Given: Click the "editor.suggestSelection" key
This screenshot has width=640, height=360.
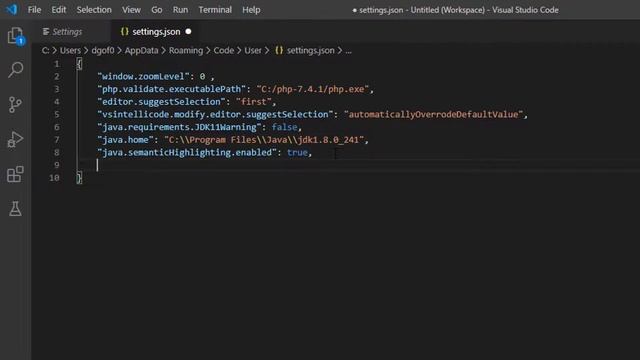Looking at the screenshot, I should pyautogui.click(x=161, y=102).
